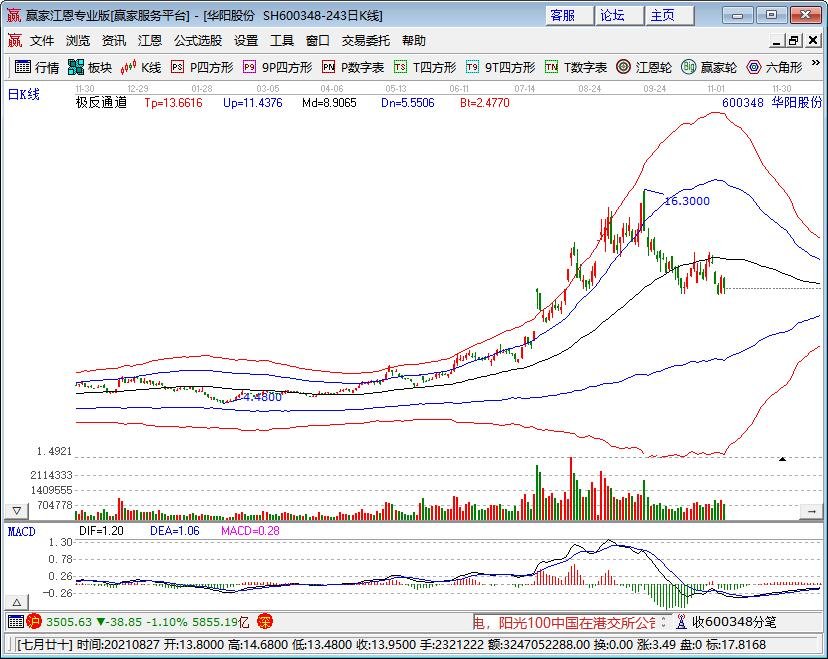Click the scrolling news ticker headline
This screenshot has height=659, width=828.
563,621
